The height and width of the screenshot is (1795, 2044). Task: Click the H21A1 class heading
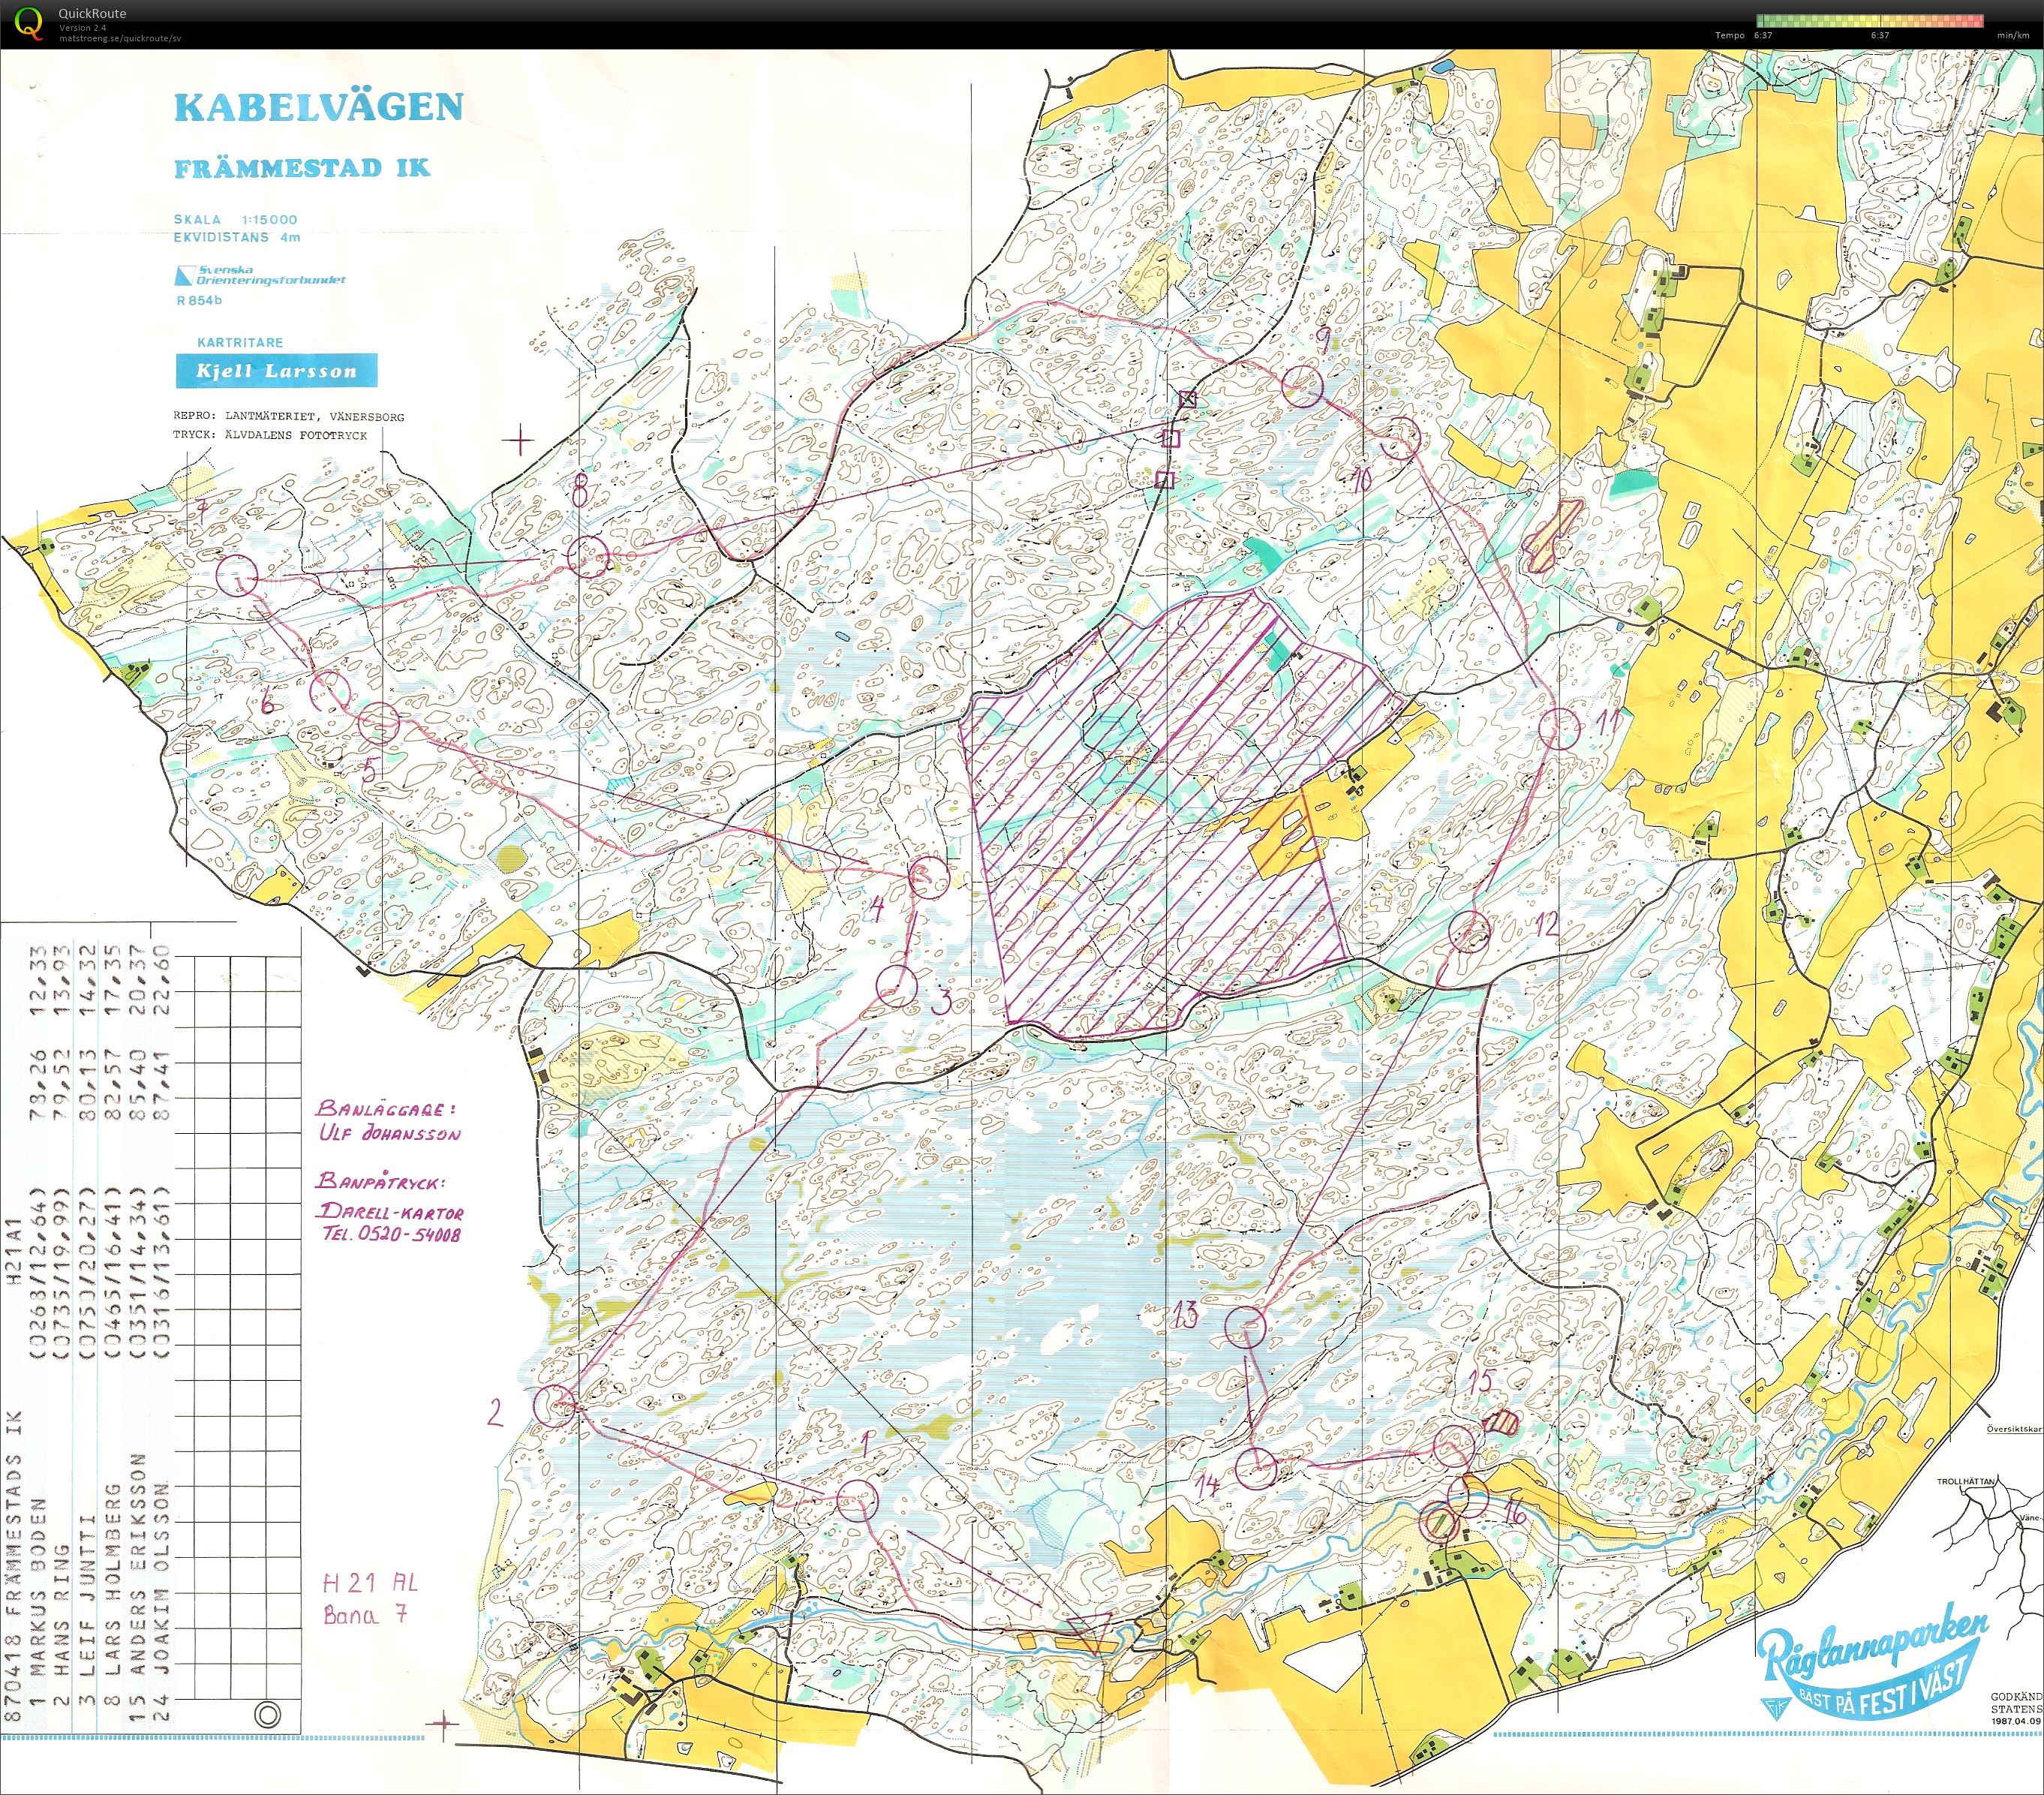point(13,1250)
